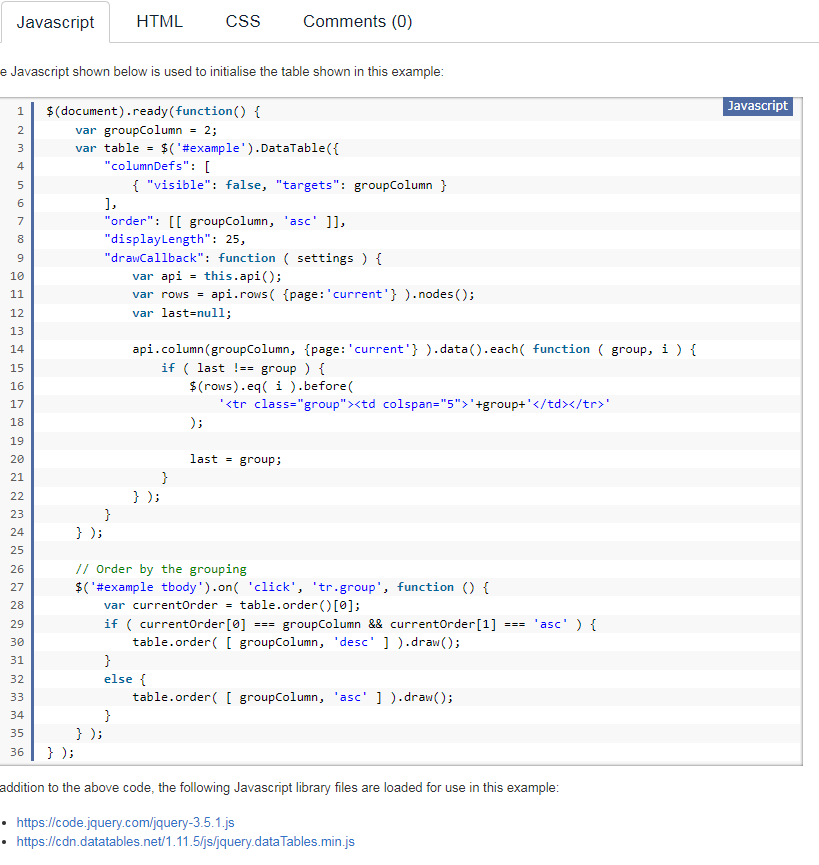Click the tr class="group" string line
Image resolution: width=819 pixels, height=865 pixels.
(x=414, y=404)
